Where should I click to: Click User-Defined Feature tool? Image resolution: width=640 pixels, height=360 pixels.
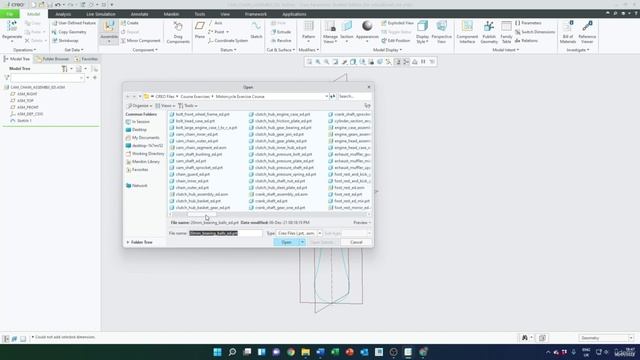73,23
